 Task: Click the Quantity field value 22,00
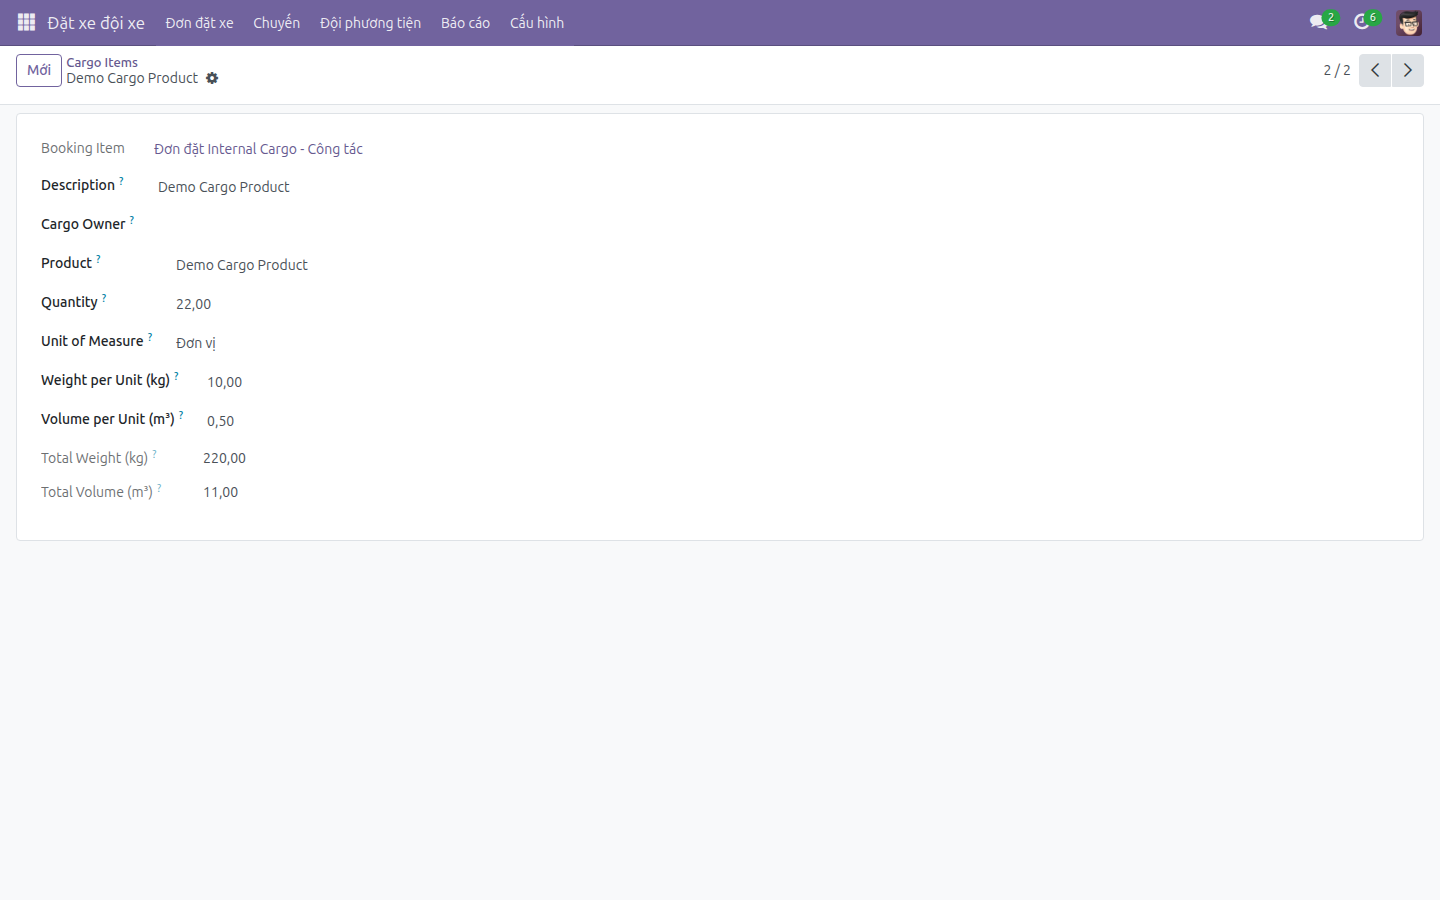tap(194, 304)
